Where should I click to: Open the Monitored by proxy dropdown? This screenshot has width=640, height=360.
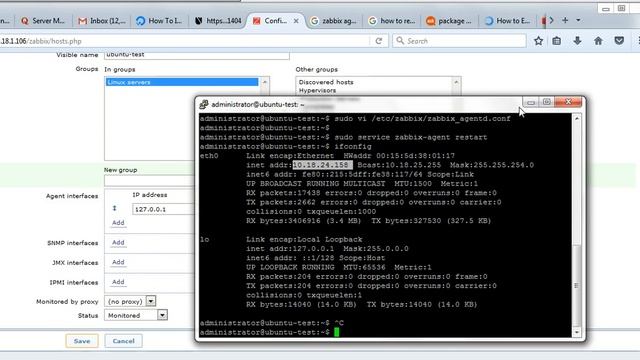point(130,301)
